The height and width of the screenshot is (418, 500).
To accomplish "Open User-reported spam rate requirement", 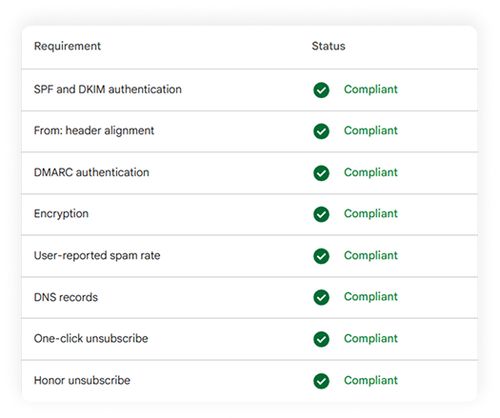I will pyautogui.click(x=97, y=256).
